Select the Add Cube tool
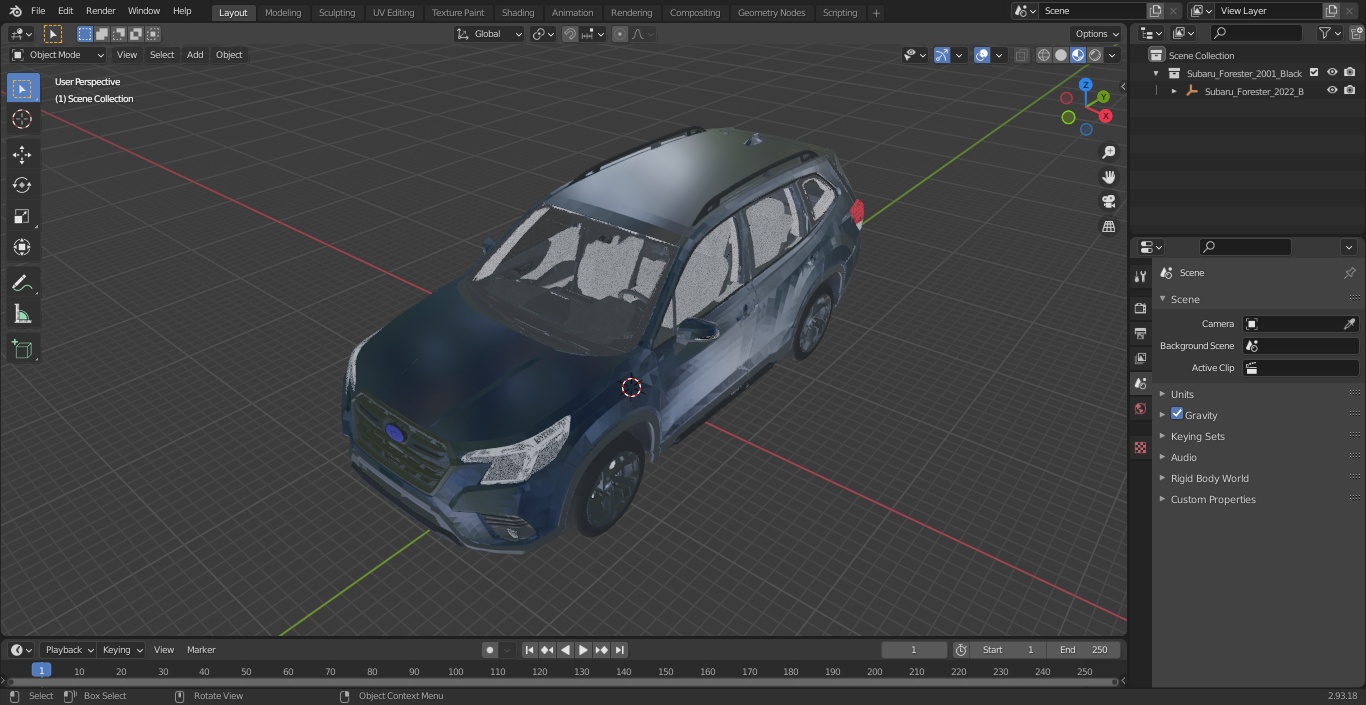Screen dimensions: 1366x705 (x=22, y=349)
